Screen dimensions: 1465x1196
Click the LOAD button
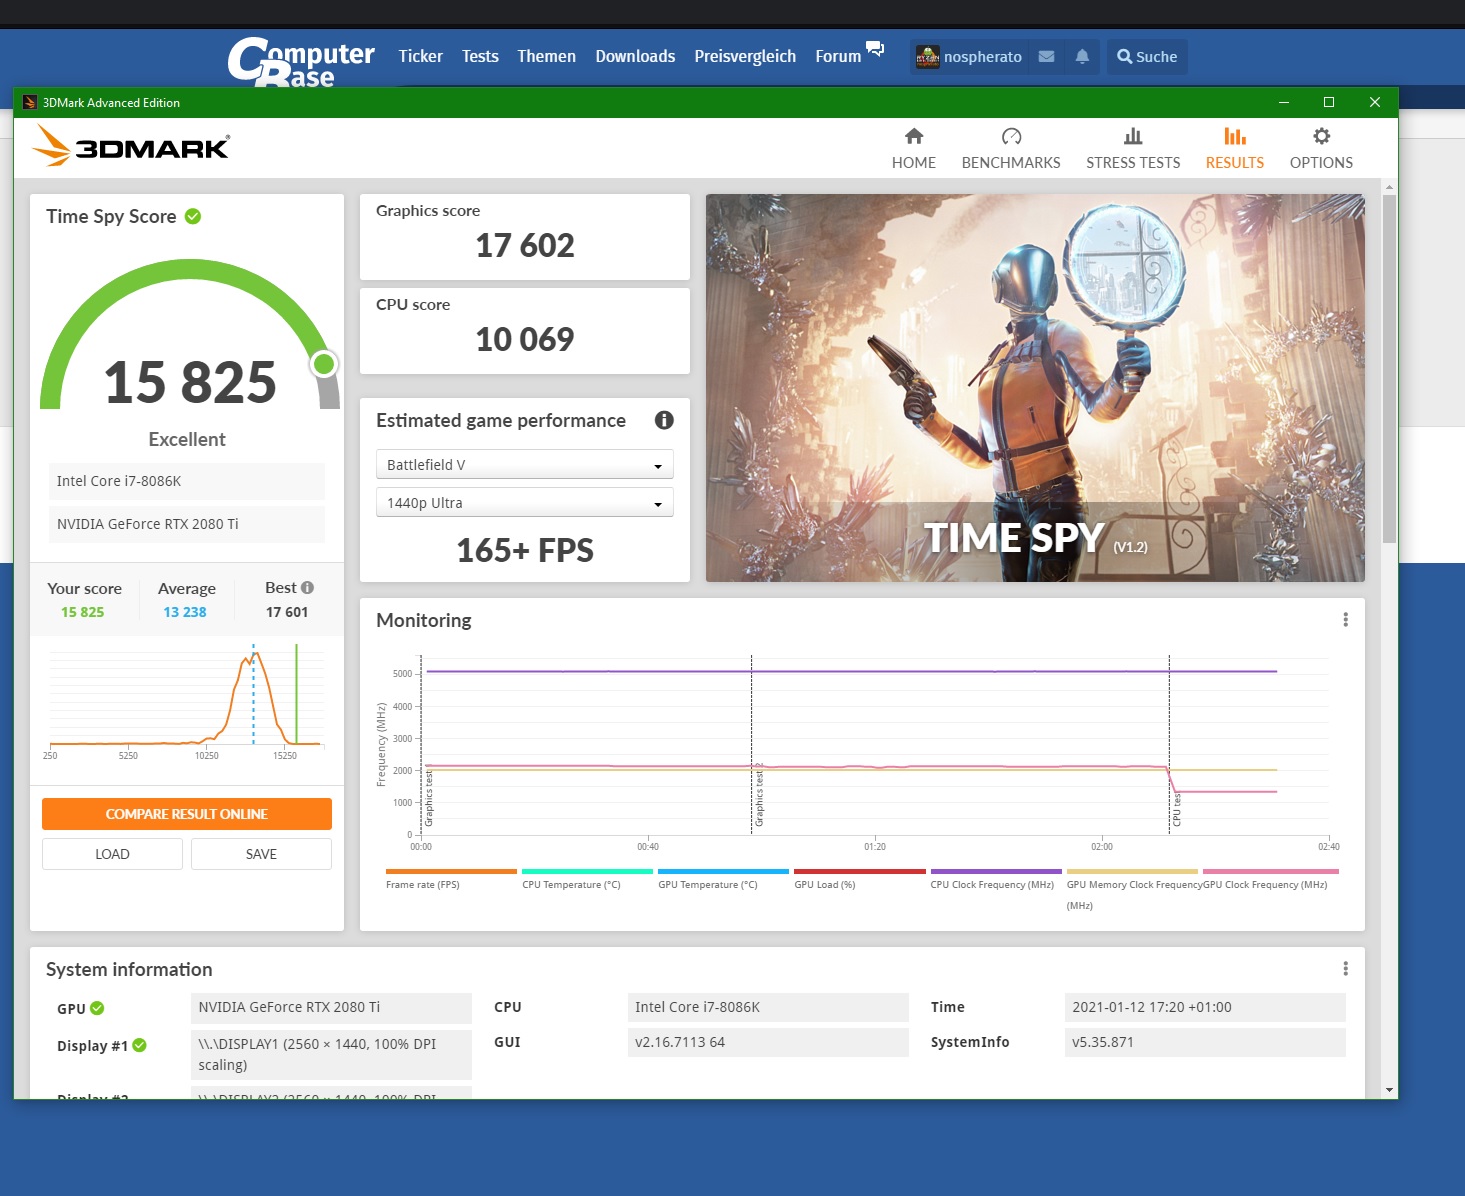click(112, 854)
